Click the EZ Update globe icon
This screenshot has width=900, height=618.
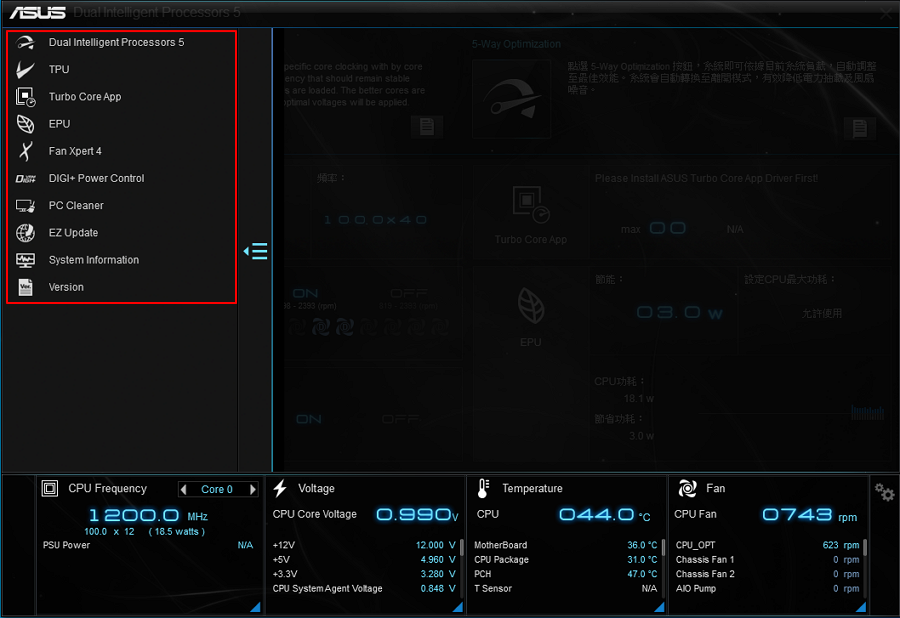25,232
